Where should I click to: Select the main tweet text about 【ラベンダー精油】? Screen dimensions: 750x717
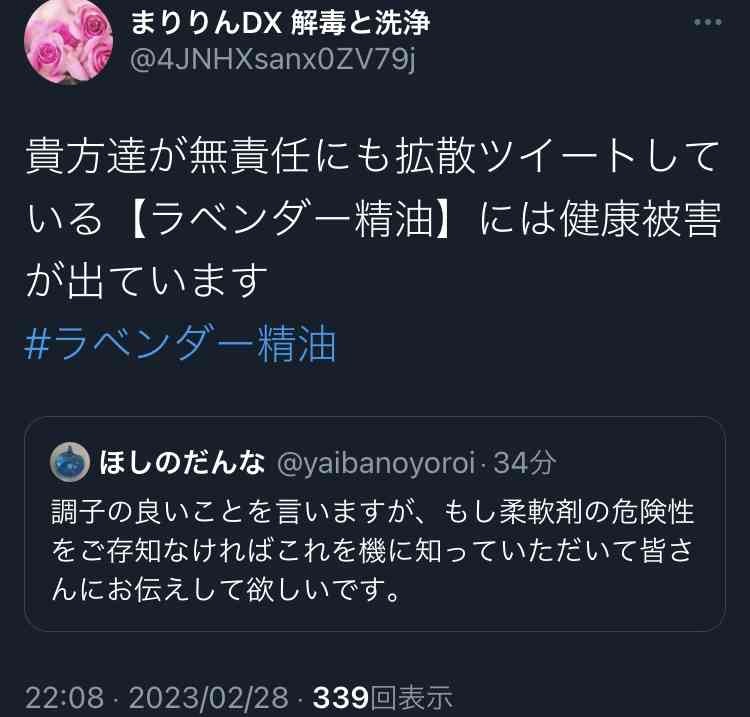click(373, 218)
